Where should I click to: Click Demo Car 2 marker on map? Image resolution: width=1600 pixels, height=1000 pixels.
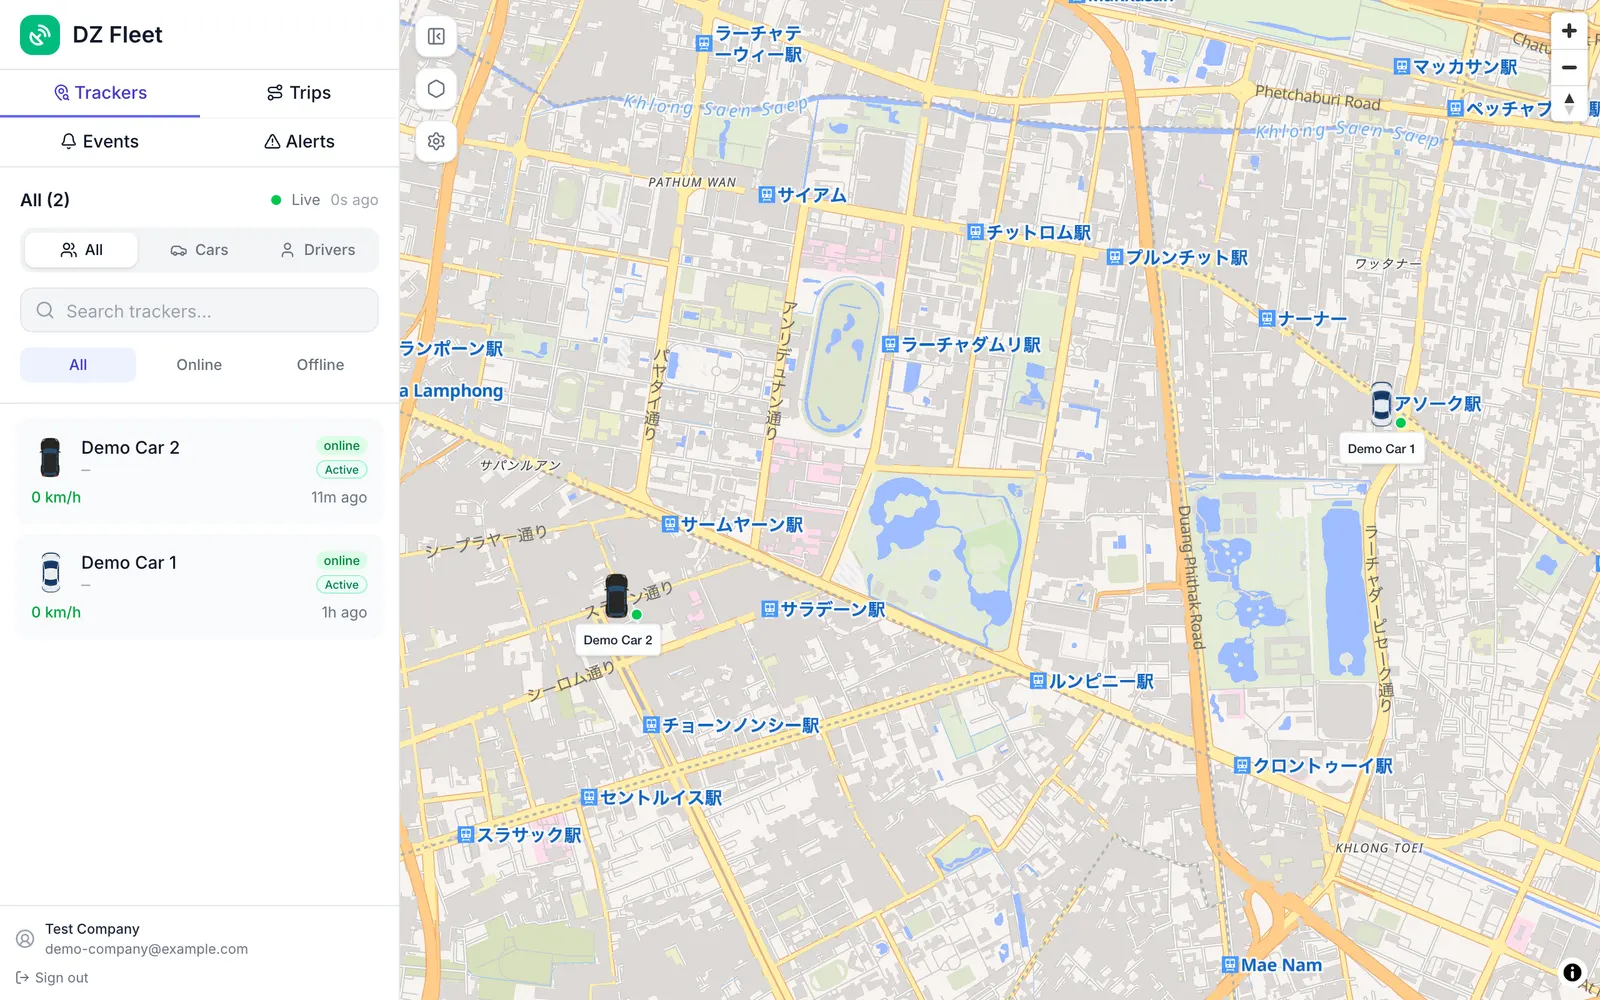[x=617, y=596]
